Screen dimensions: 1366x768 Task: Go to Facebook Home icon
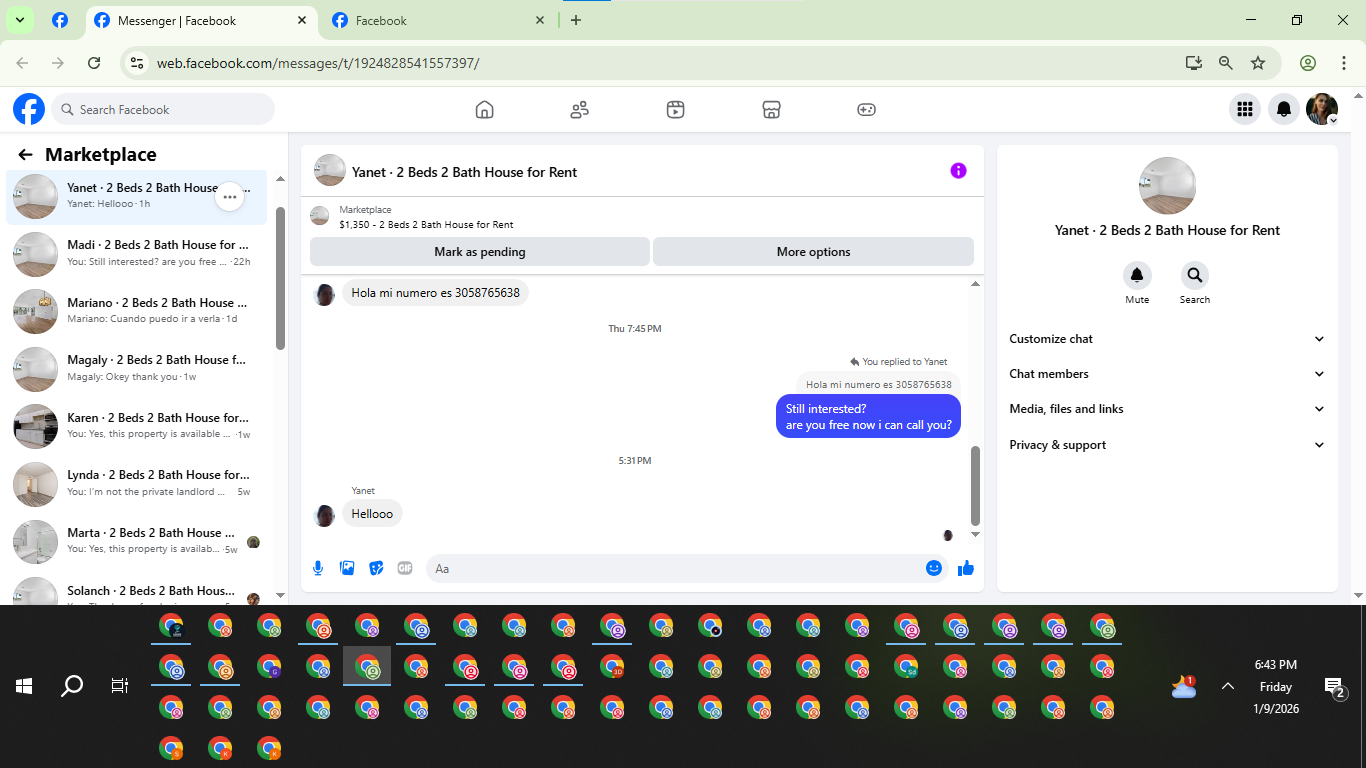pos(485,110)
